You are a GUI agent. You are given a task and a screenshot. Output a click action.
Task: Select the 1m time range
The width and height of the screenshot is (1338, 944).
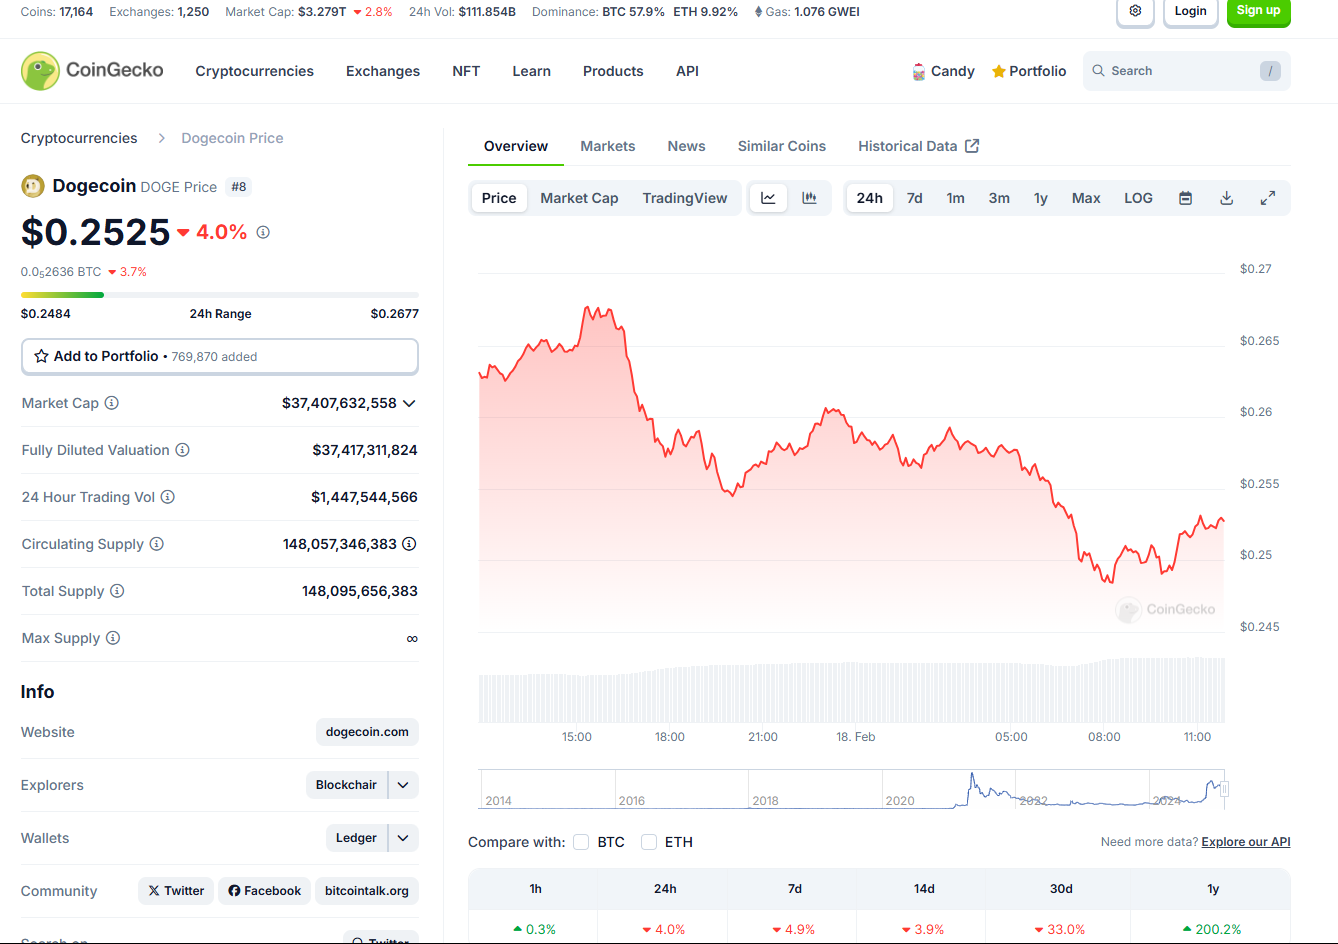pyautogui.click(x=955, y=198)
